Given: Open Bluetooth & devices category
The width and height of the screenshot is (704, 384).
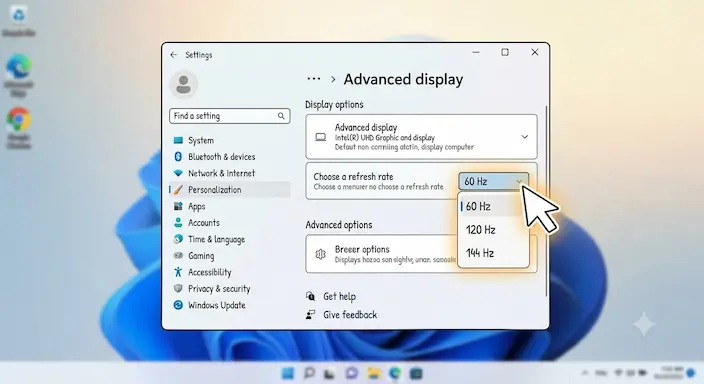Looking at the screenshot, I should [x=229, y=157].
